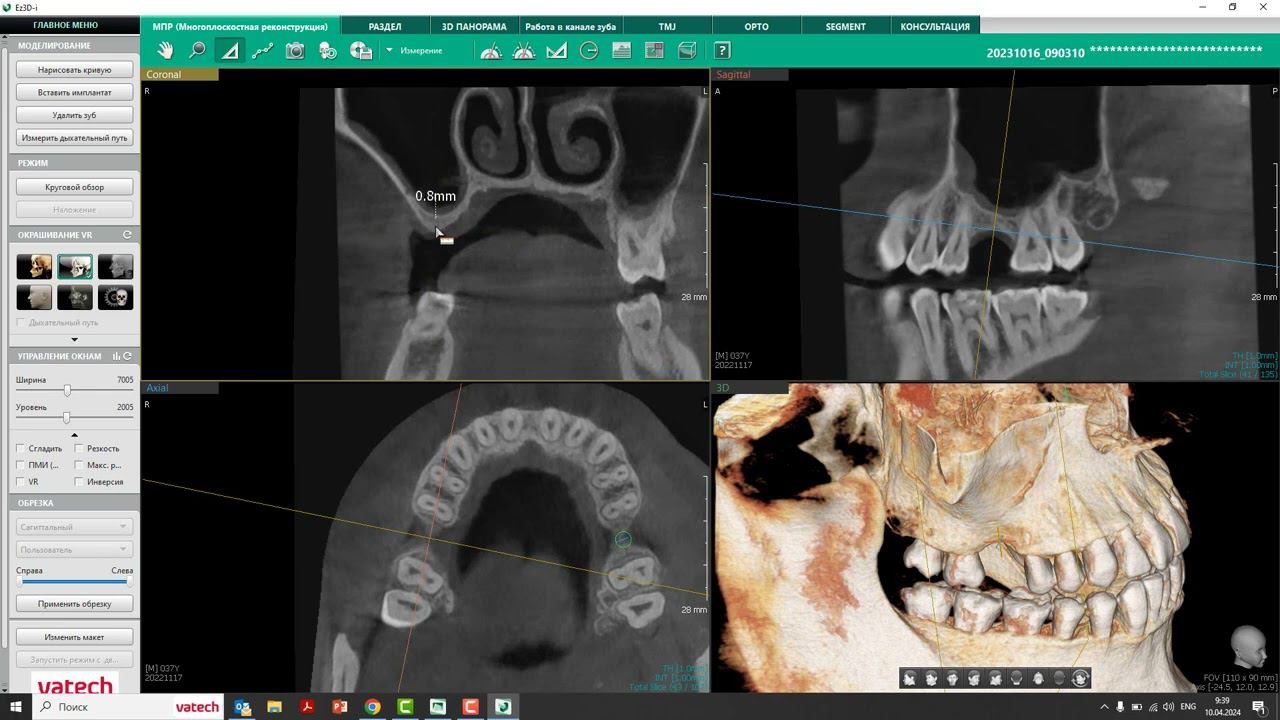
Task: Select the magnifier zoom tool
Action: 197,51
